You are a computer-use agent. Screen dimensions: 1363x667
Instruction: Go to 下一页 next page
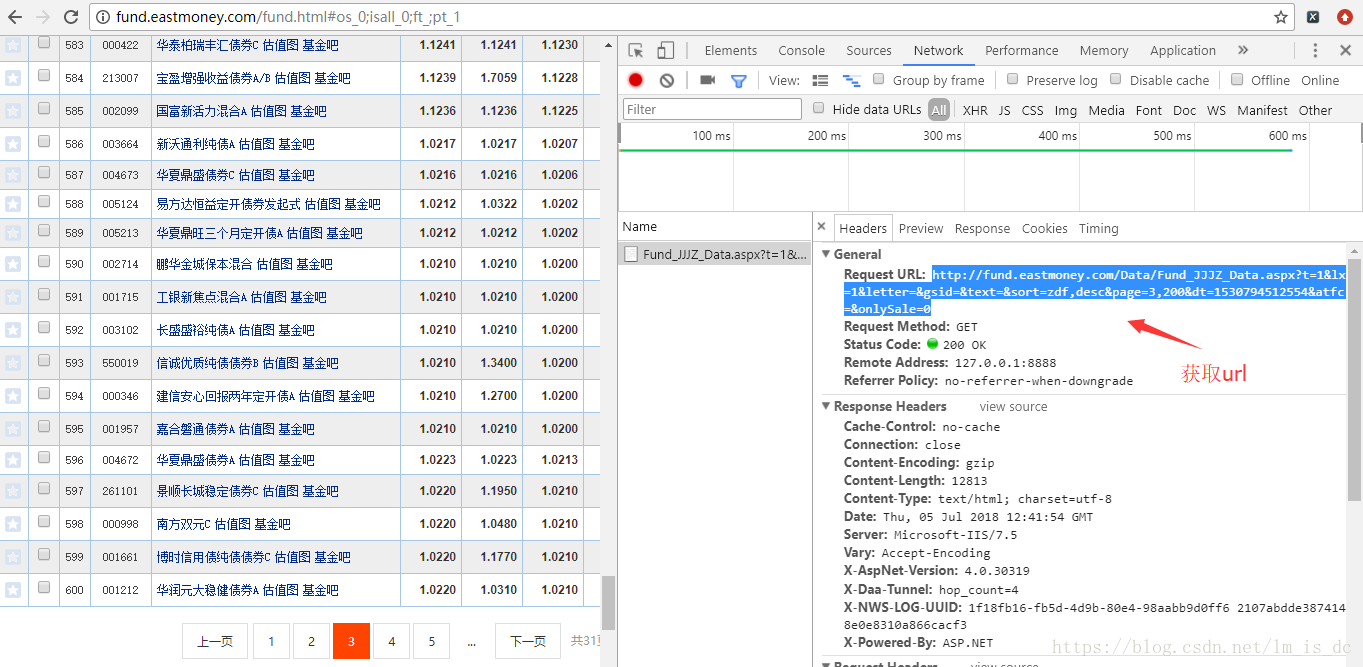tap(528, 641)
